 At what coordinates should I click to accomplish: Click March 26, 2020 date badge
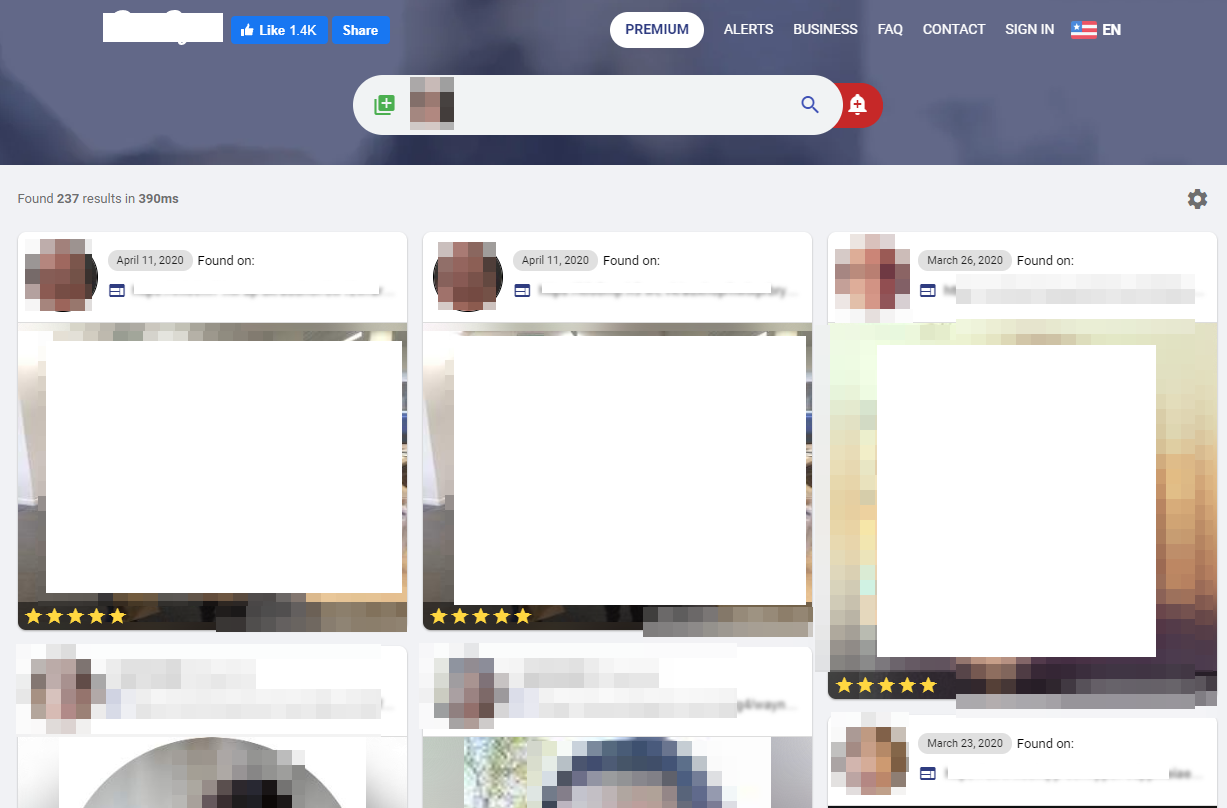click(965, 260)
